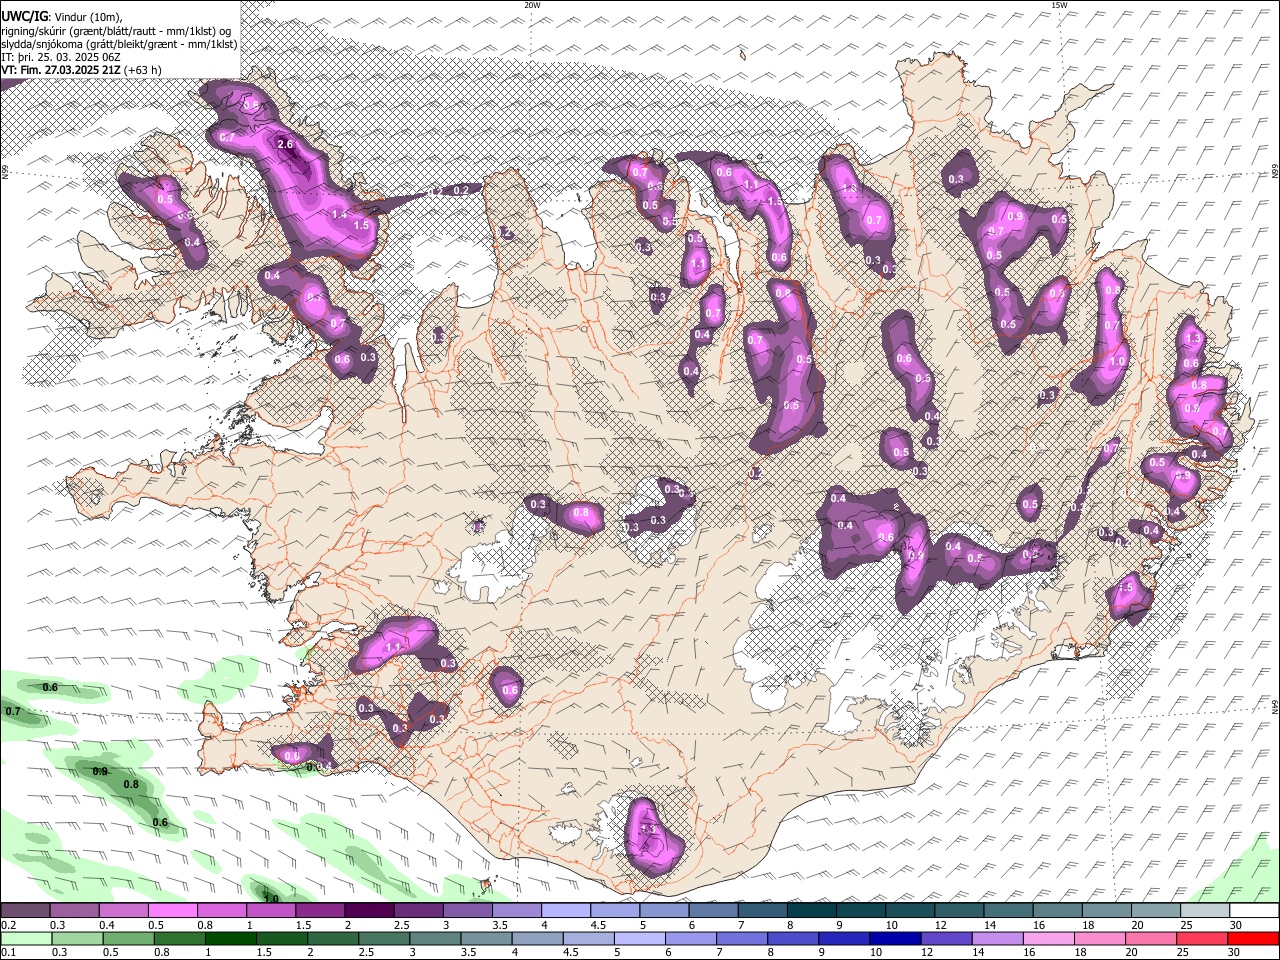
Task: Click the green '1.0' rain value at bottom edge
Action: tap(270, 898)
